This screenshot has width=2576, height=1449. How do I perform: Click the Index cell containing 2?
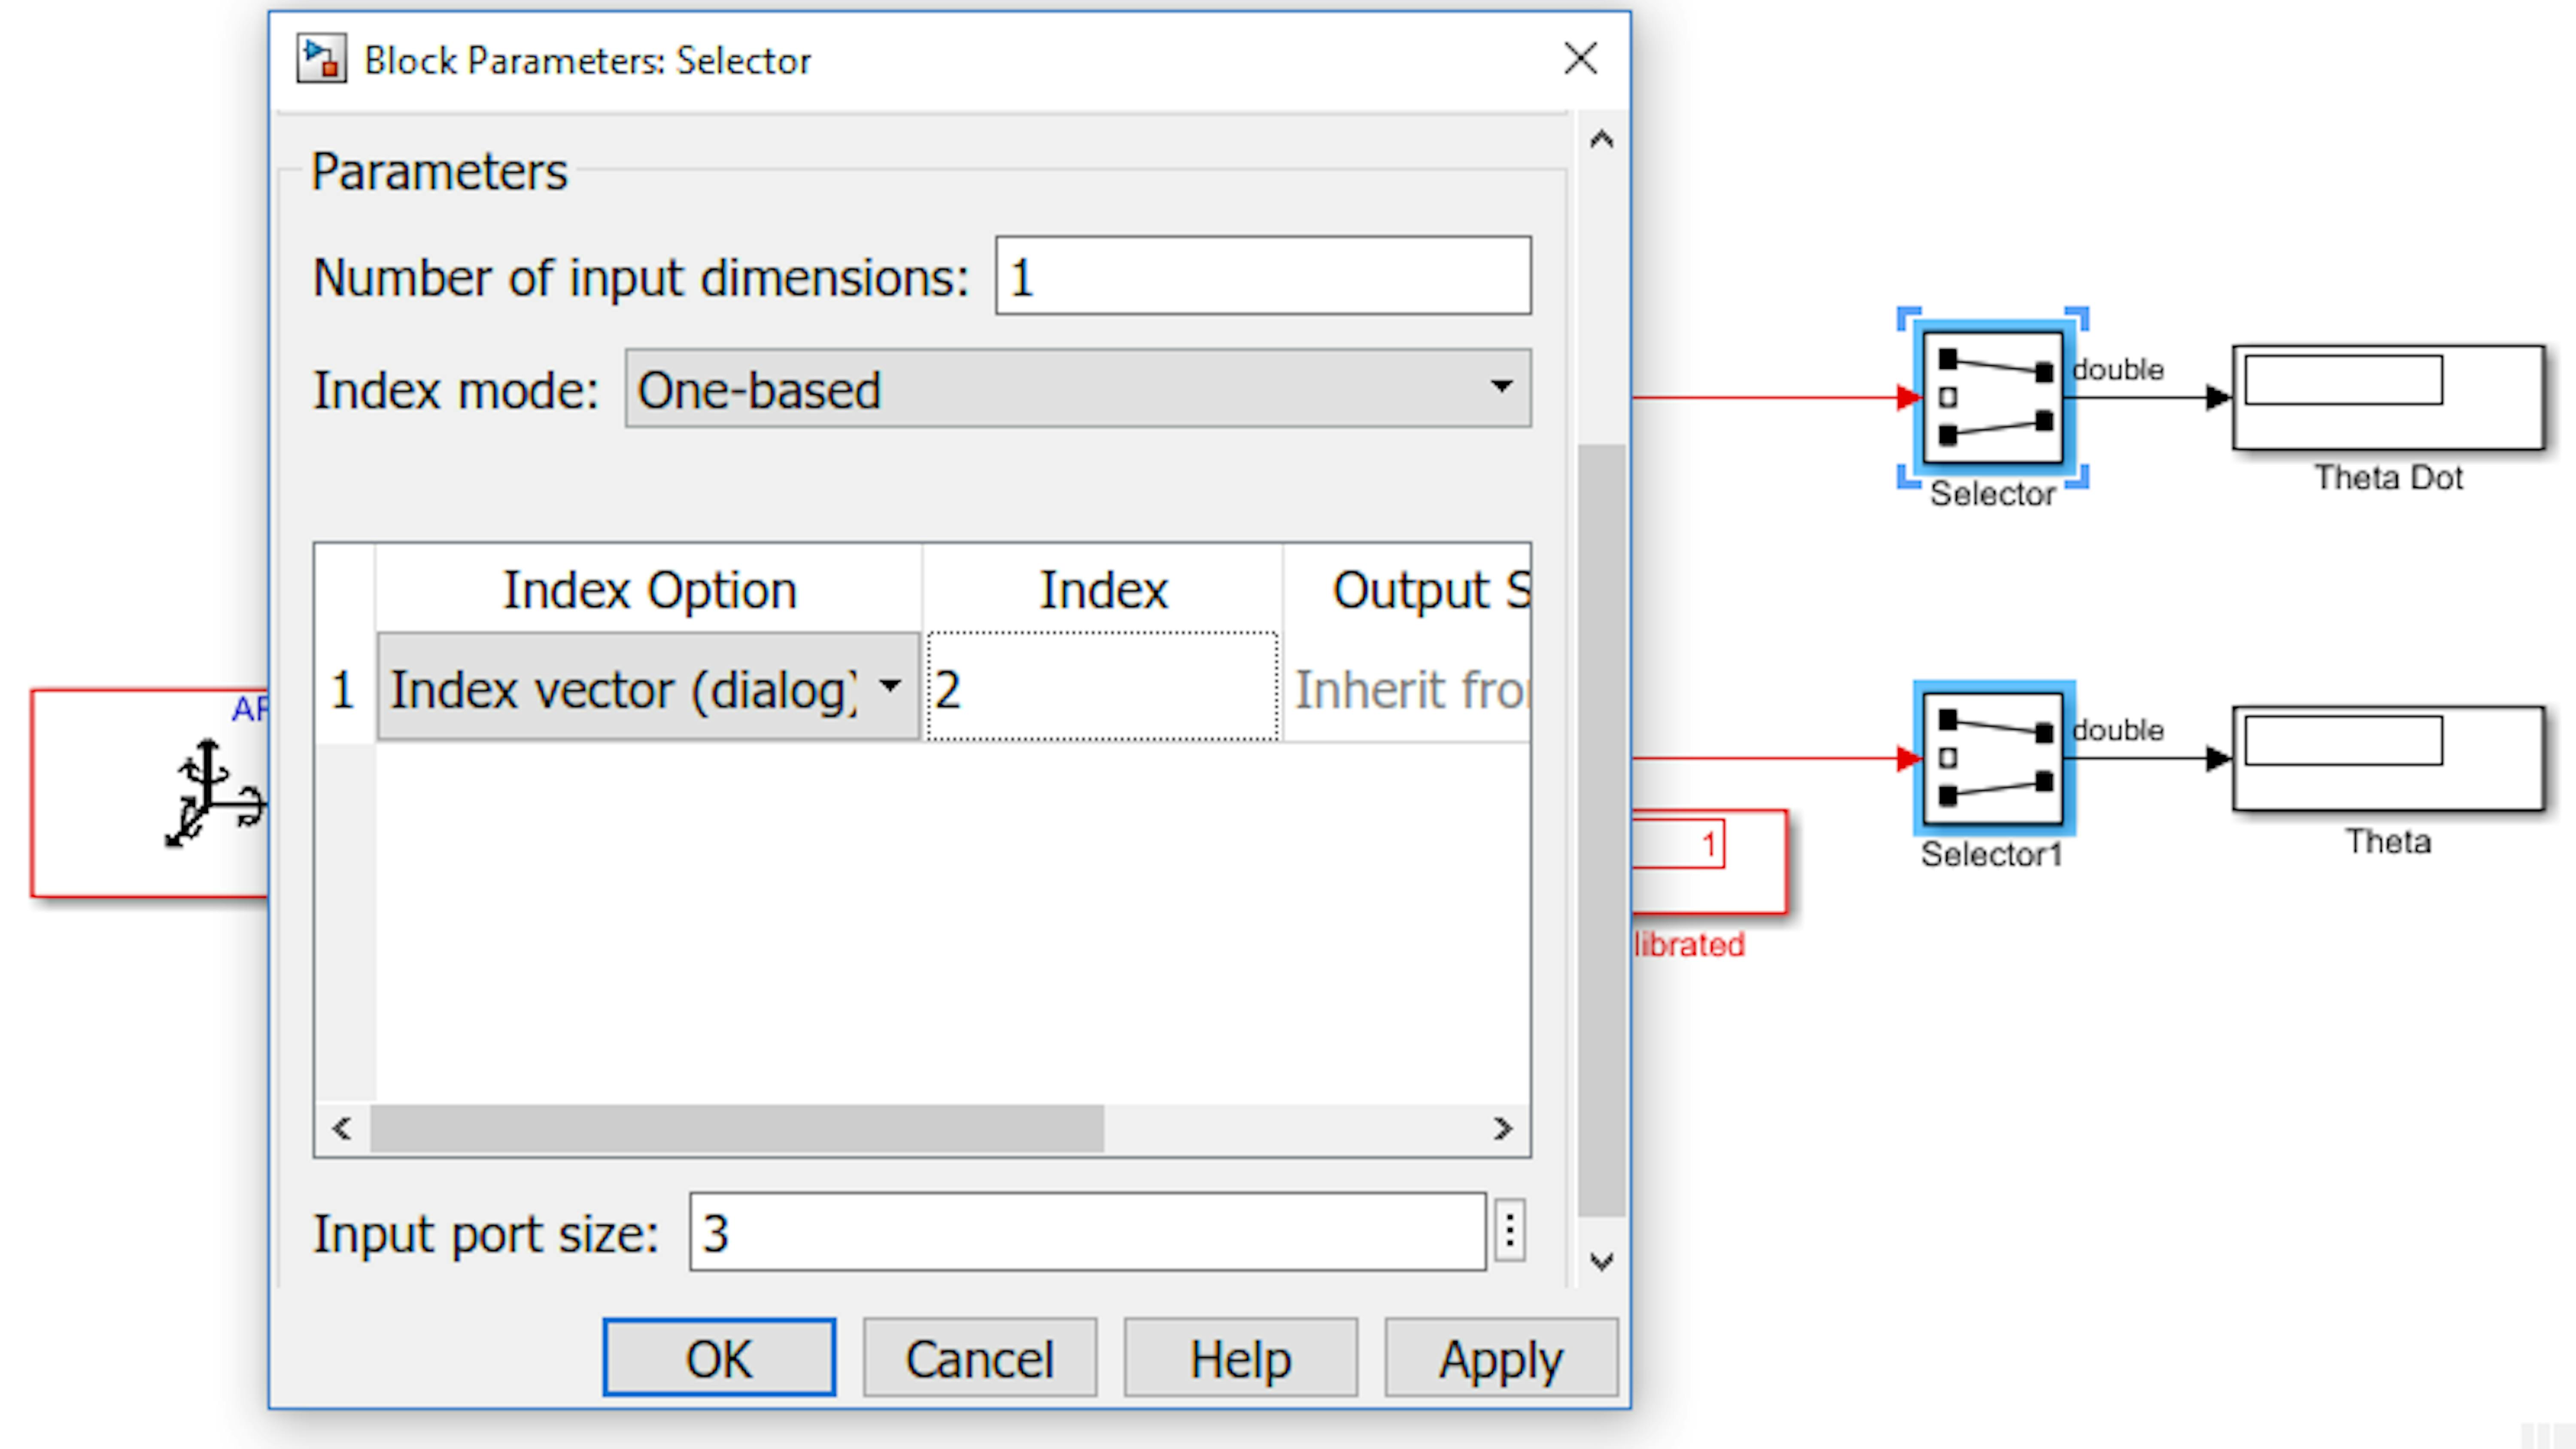tap(1102, 688)
